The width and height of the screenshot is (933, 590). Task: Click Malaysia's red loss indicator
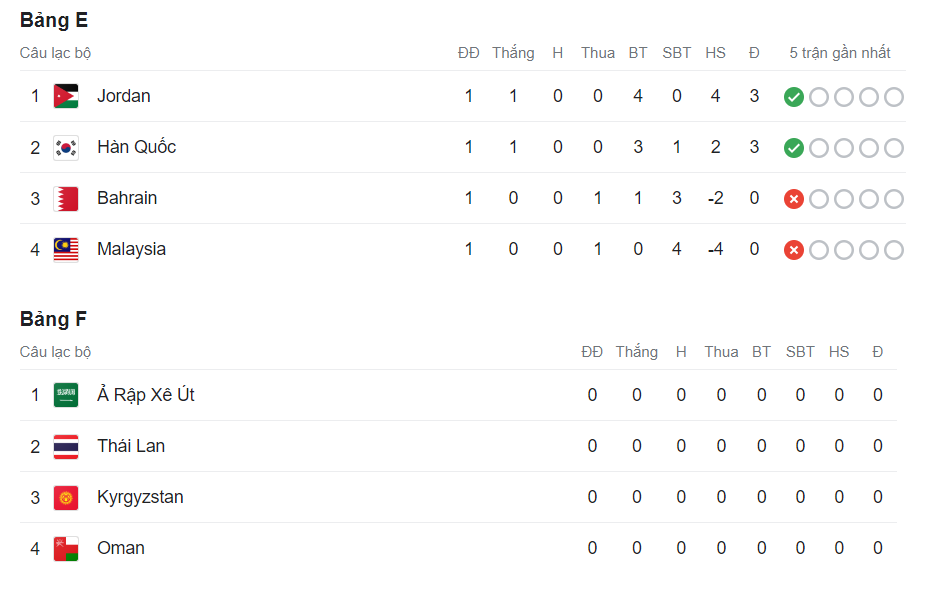pyautogui.click(x=794, y=250)
